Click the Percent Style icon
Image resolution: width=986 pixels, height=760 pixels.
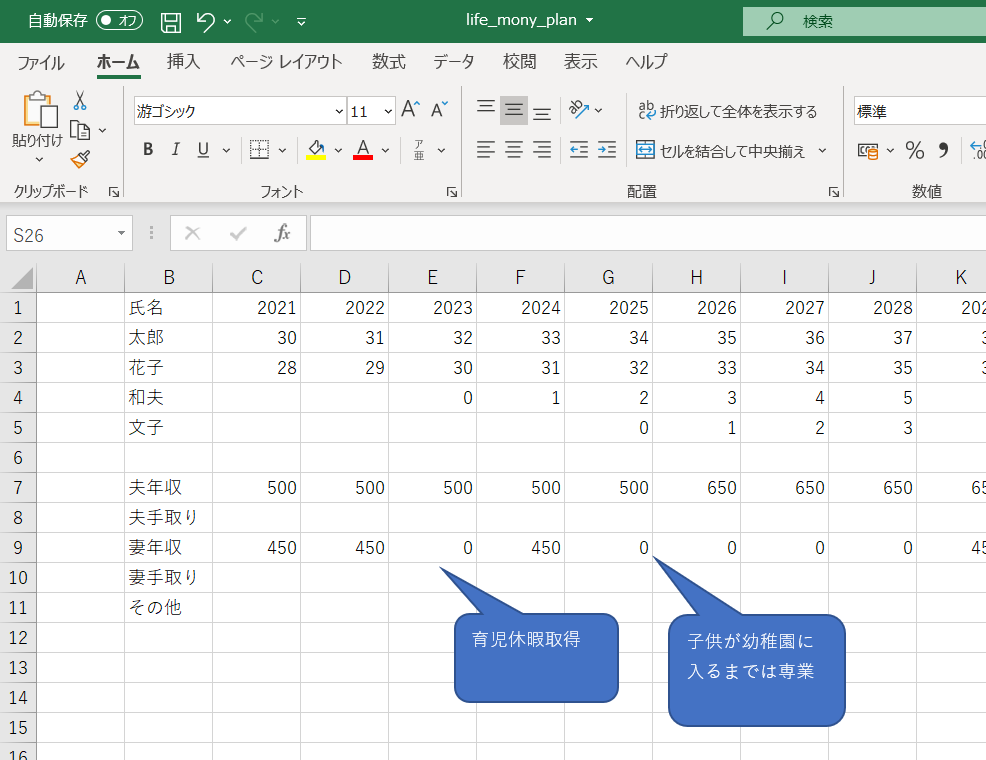(915, 150)
